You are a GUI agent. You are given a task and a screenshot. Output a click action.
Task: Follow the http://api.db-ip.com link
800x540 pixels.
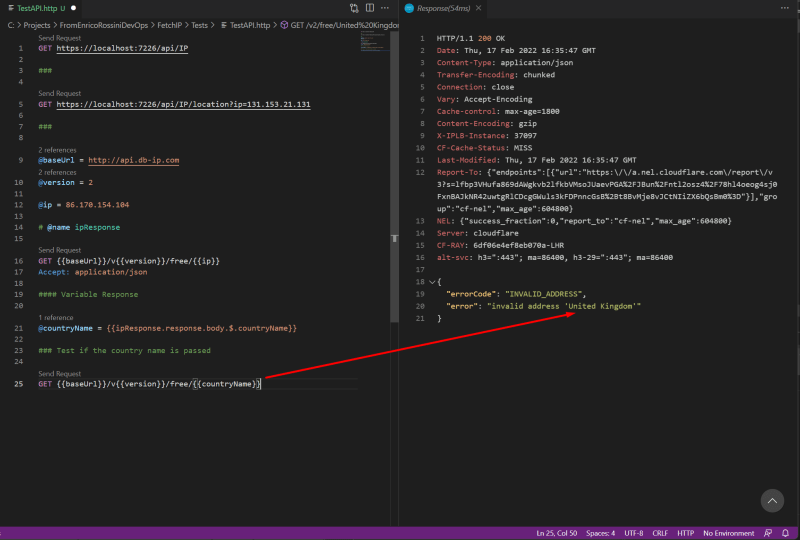pos(134,160)
